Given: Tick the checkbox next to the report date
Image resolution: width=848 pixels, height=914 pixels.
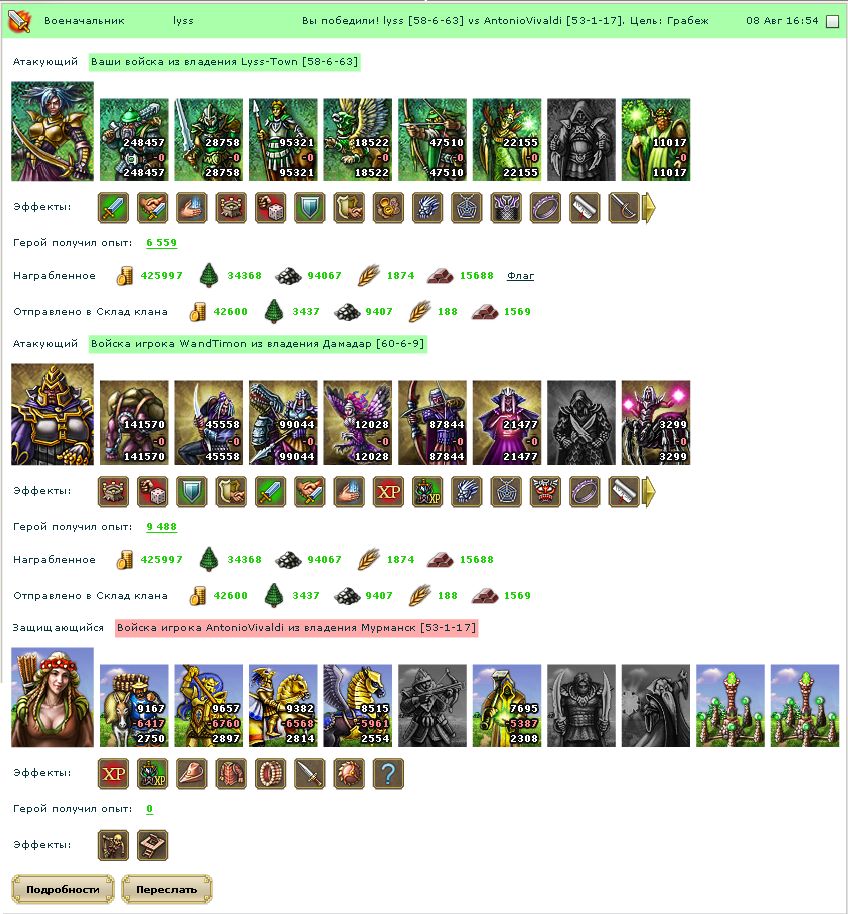Looking at the screenshot, I should pyautogui.click(x=833, y=21).
